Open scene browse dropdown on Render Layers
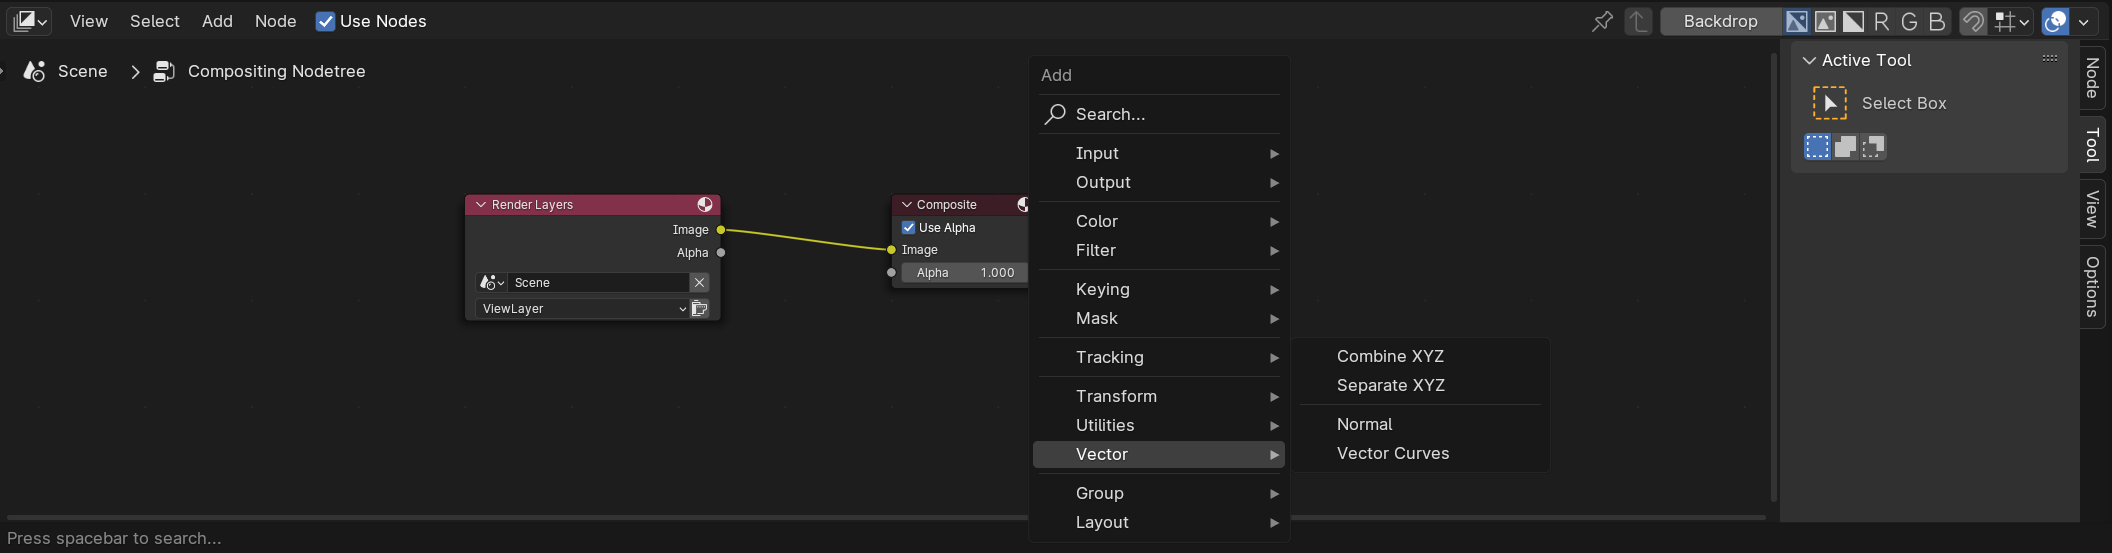Screen dimensions: 2112x553 pos(492,283)
